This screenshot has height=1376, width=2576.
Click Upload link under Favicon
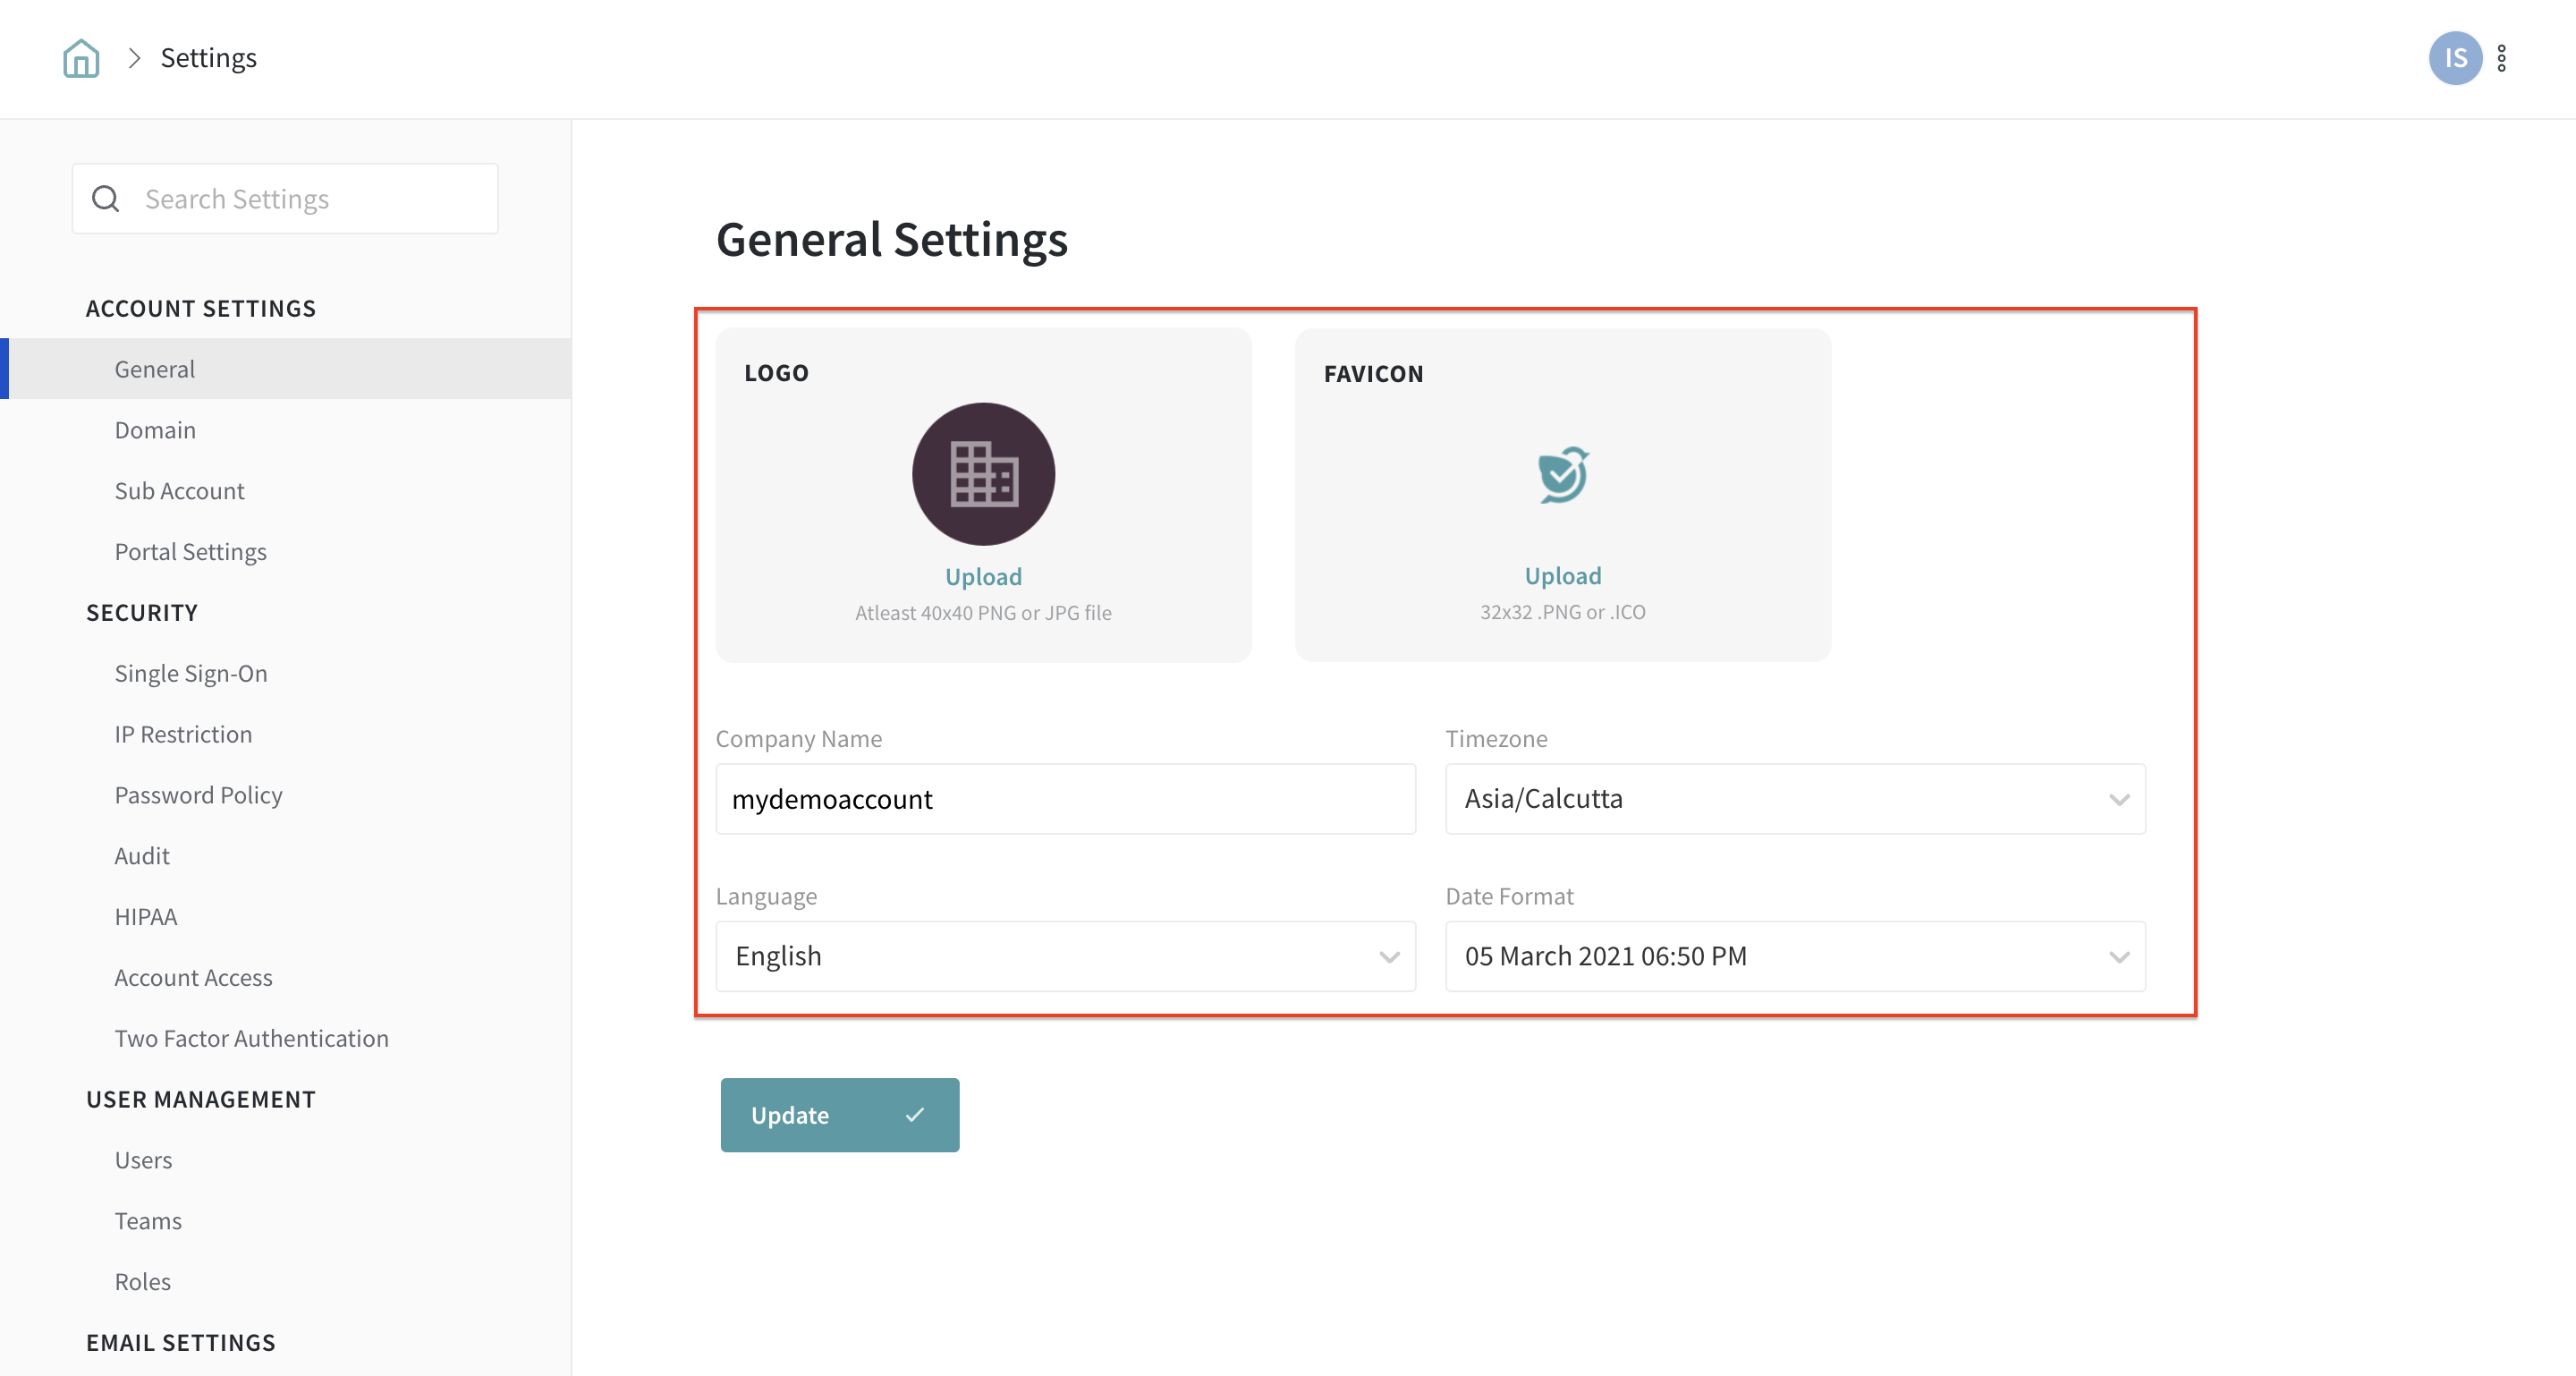pos(1562,576)
